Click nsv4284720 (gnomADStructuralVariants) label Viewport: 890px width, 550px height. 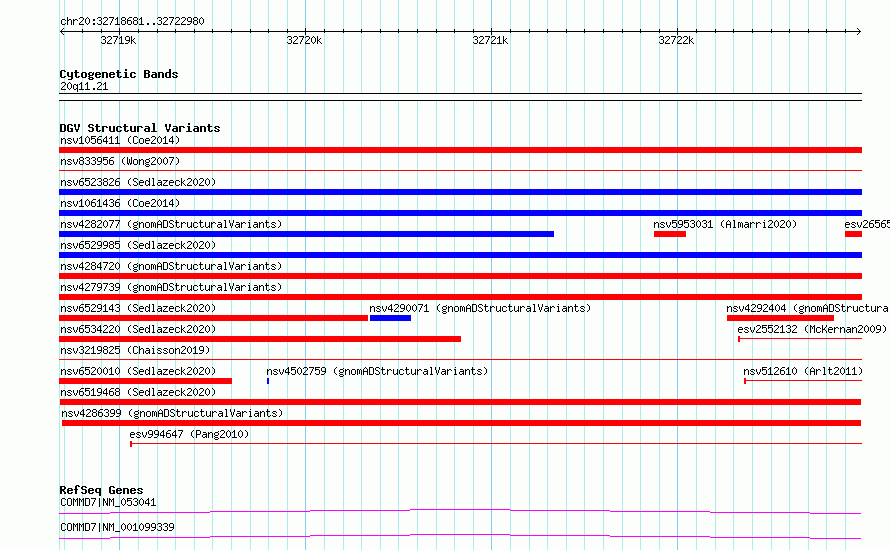[x=171, y=266]
